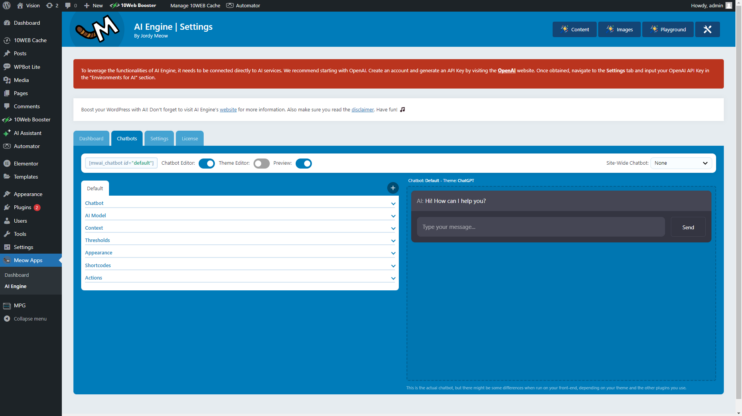
Task: Turn off the Preview toggle
Action: point(304,163)
